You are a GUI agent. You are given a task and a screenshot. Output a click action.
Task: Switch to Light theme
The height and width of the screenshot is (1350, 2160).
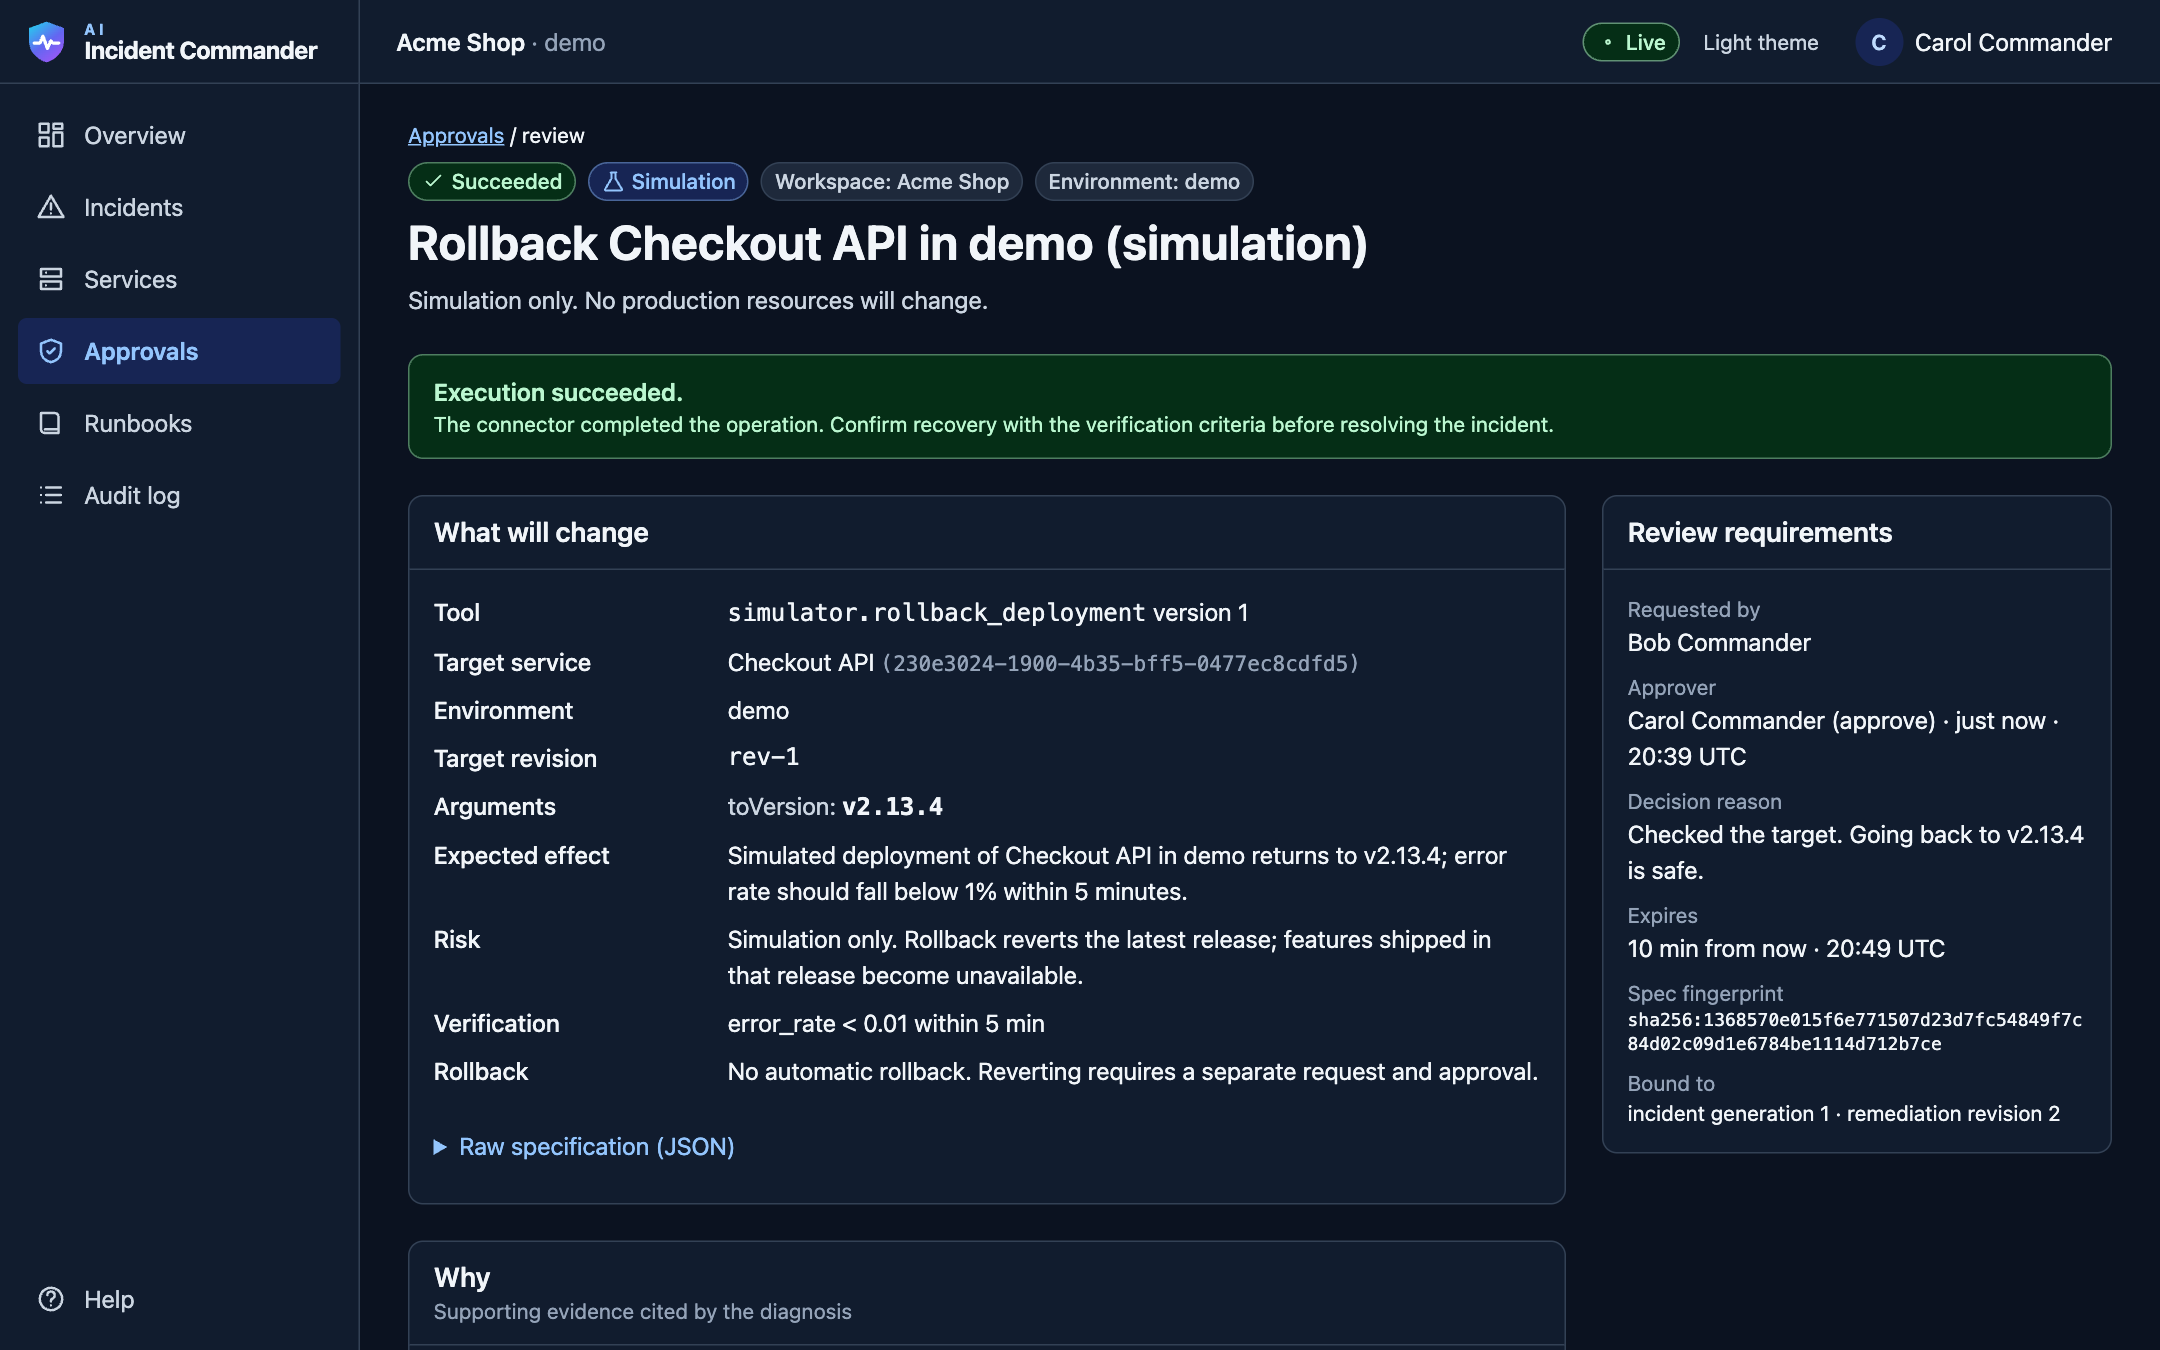[1760, 42]
